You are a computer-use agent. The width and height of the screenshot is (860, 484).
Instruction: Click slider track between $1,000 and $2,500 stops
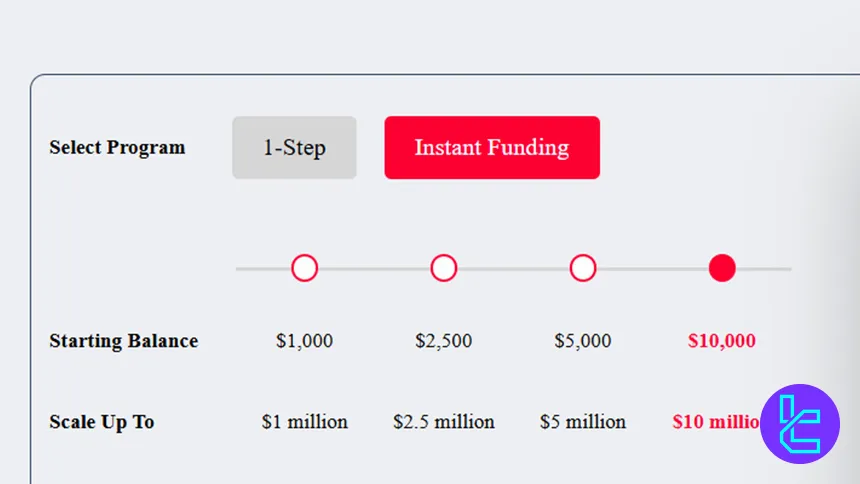pyautogui.click(x=374, y=269)
